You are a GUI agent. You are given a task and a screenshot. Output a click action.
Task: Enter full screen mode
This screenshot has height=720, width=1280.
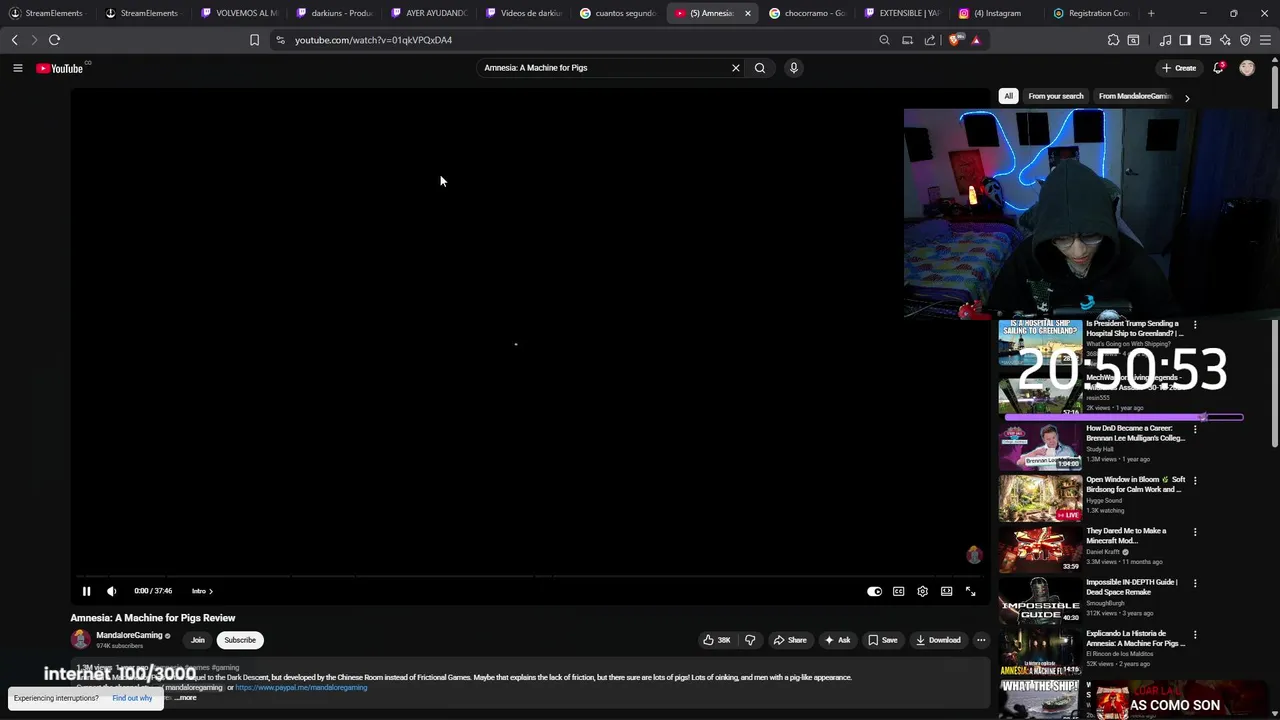click(970, 591)
